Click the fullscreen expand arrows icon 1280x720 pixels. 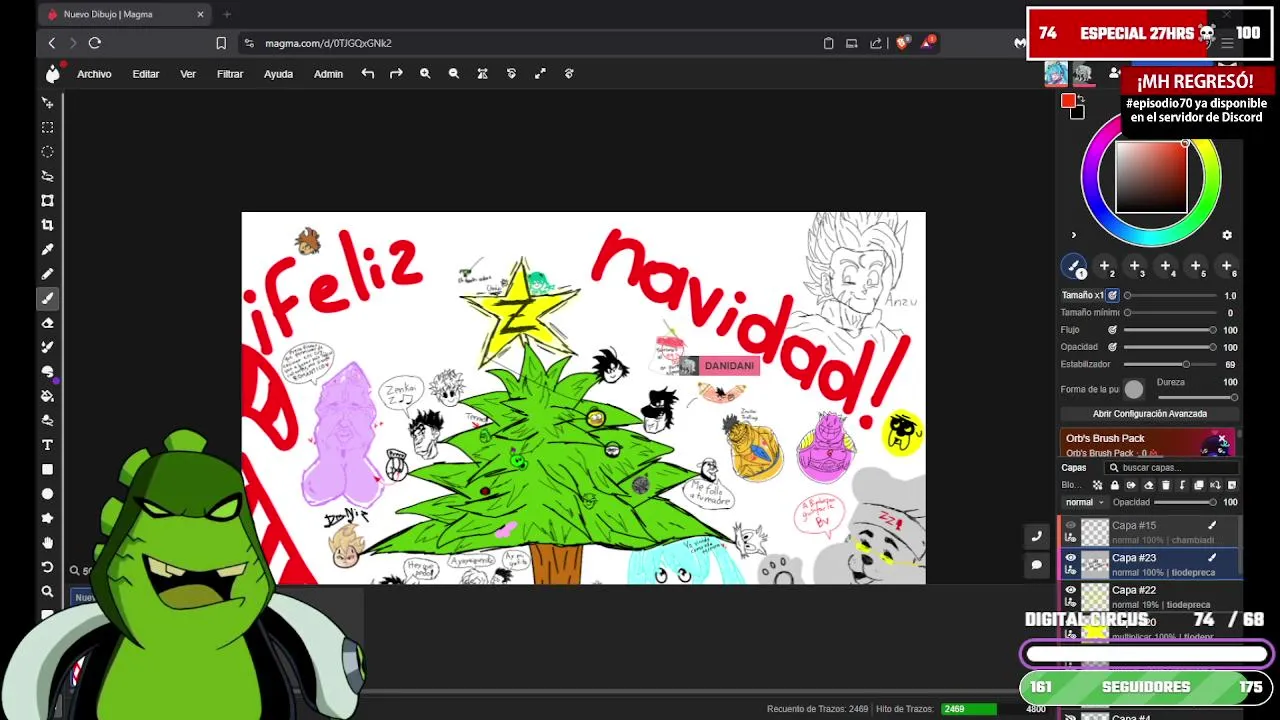click(540, 73)
